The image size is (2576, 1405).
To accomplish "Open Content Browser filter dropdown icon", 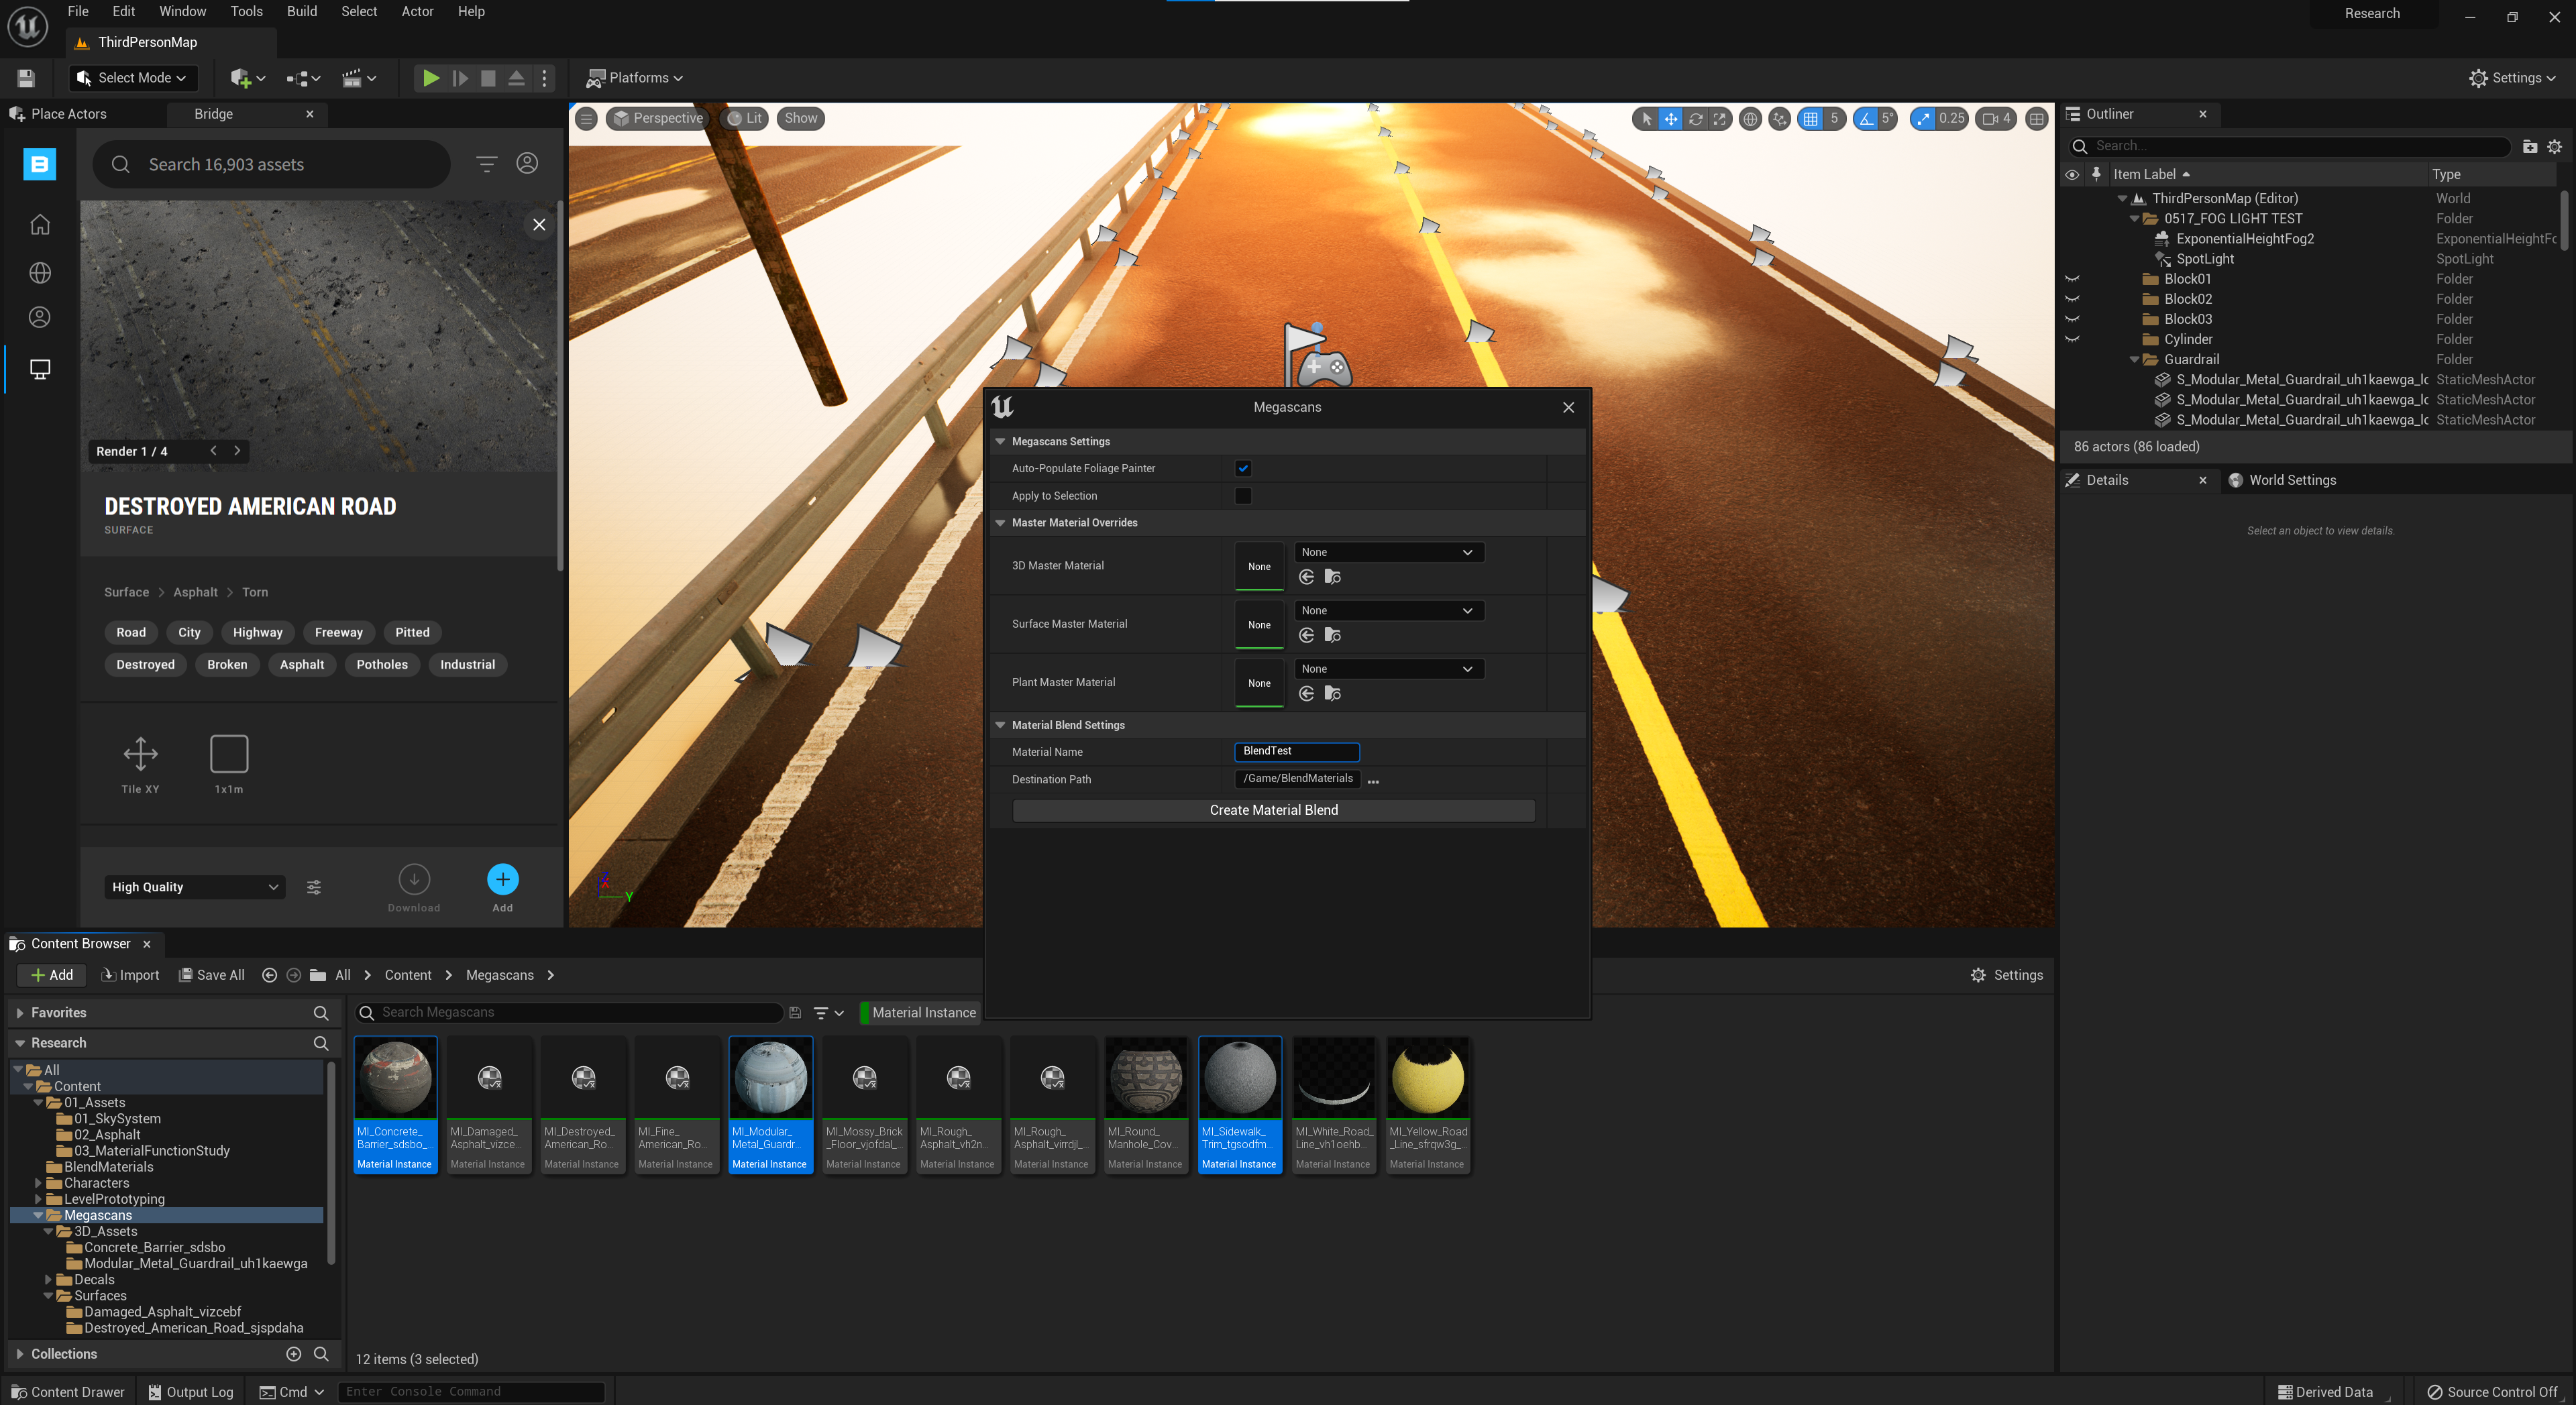I will 829,1013.
